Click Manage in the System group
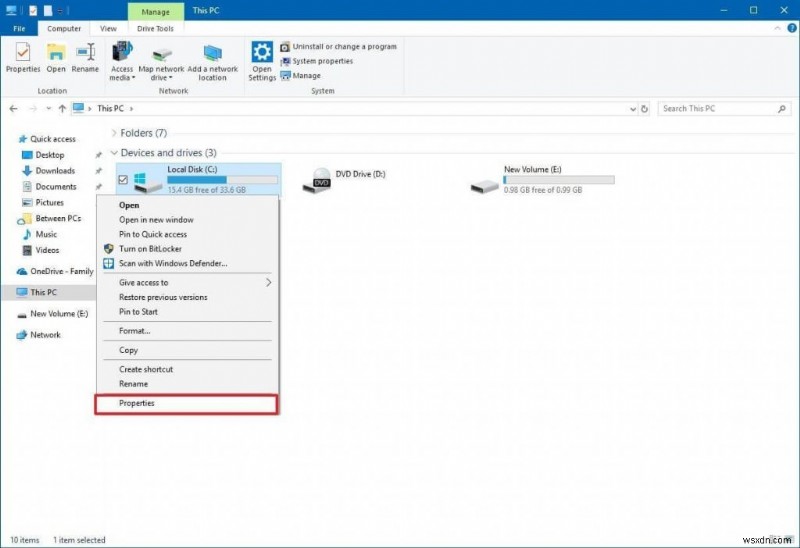Screen dimensions: 800x548 [301, 76]
